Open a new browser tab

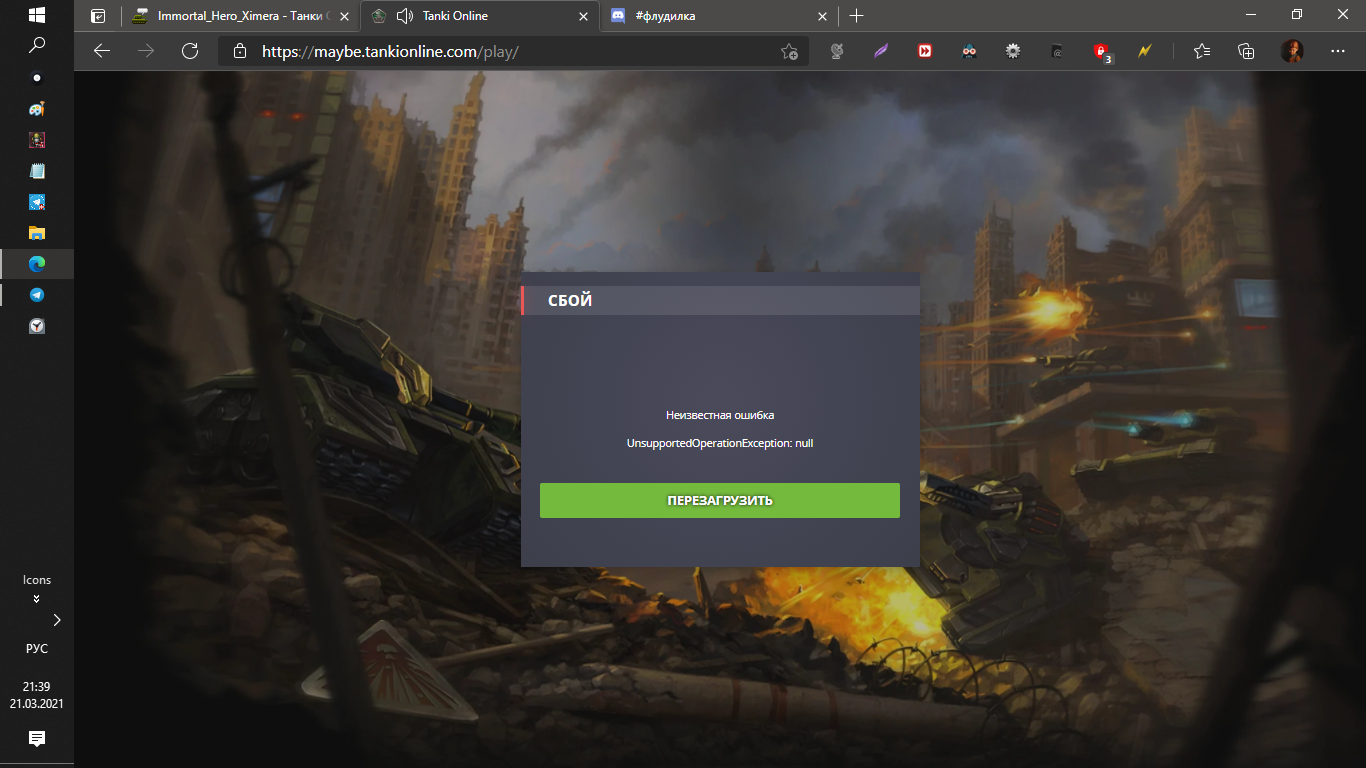click(x=856, y=16)
